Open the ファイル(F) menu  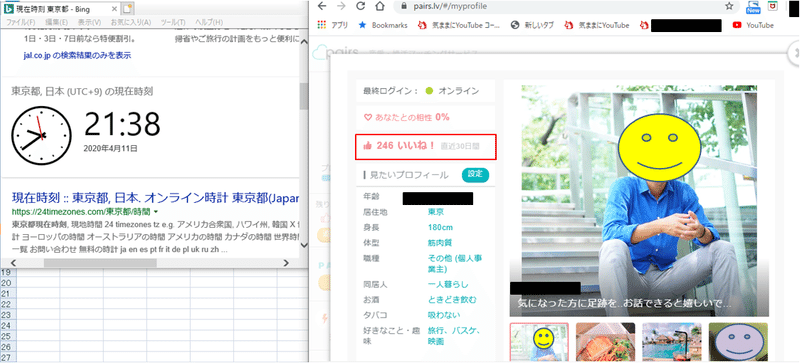20,22
